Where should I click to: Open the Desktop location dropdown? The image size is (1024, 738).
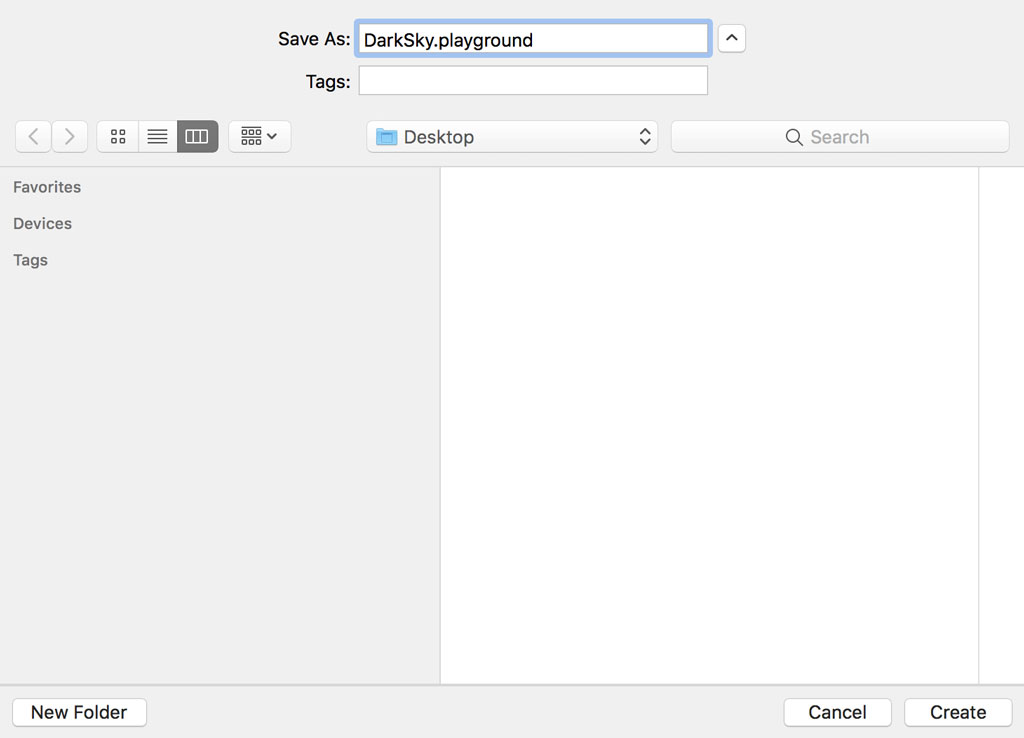click(x=512, y=136)
